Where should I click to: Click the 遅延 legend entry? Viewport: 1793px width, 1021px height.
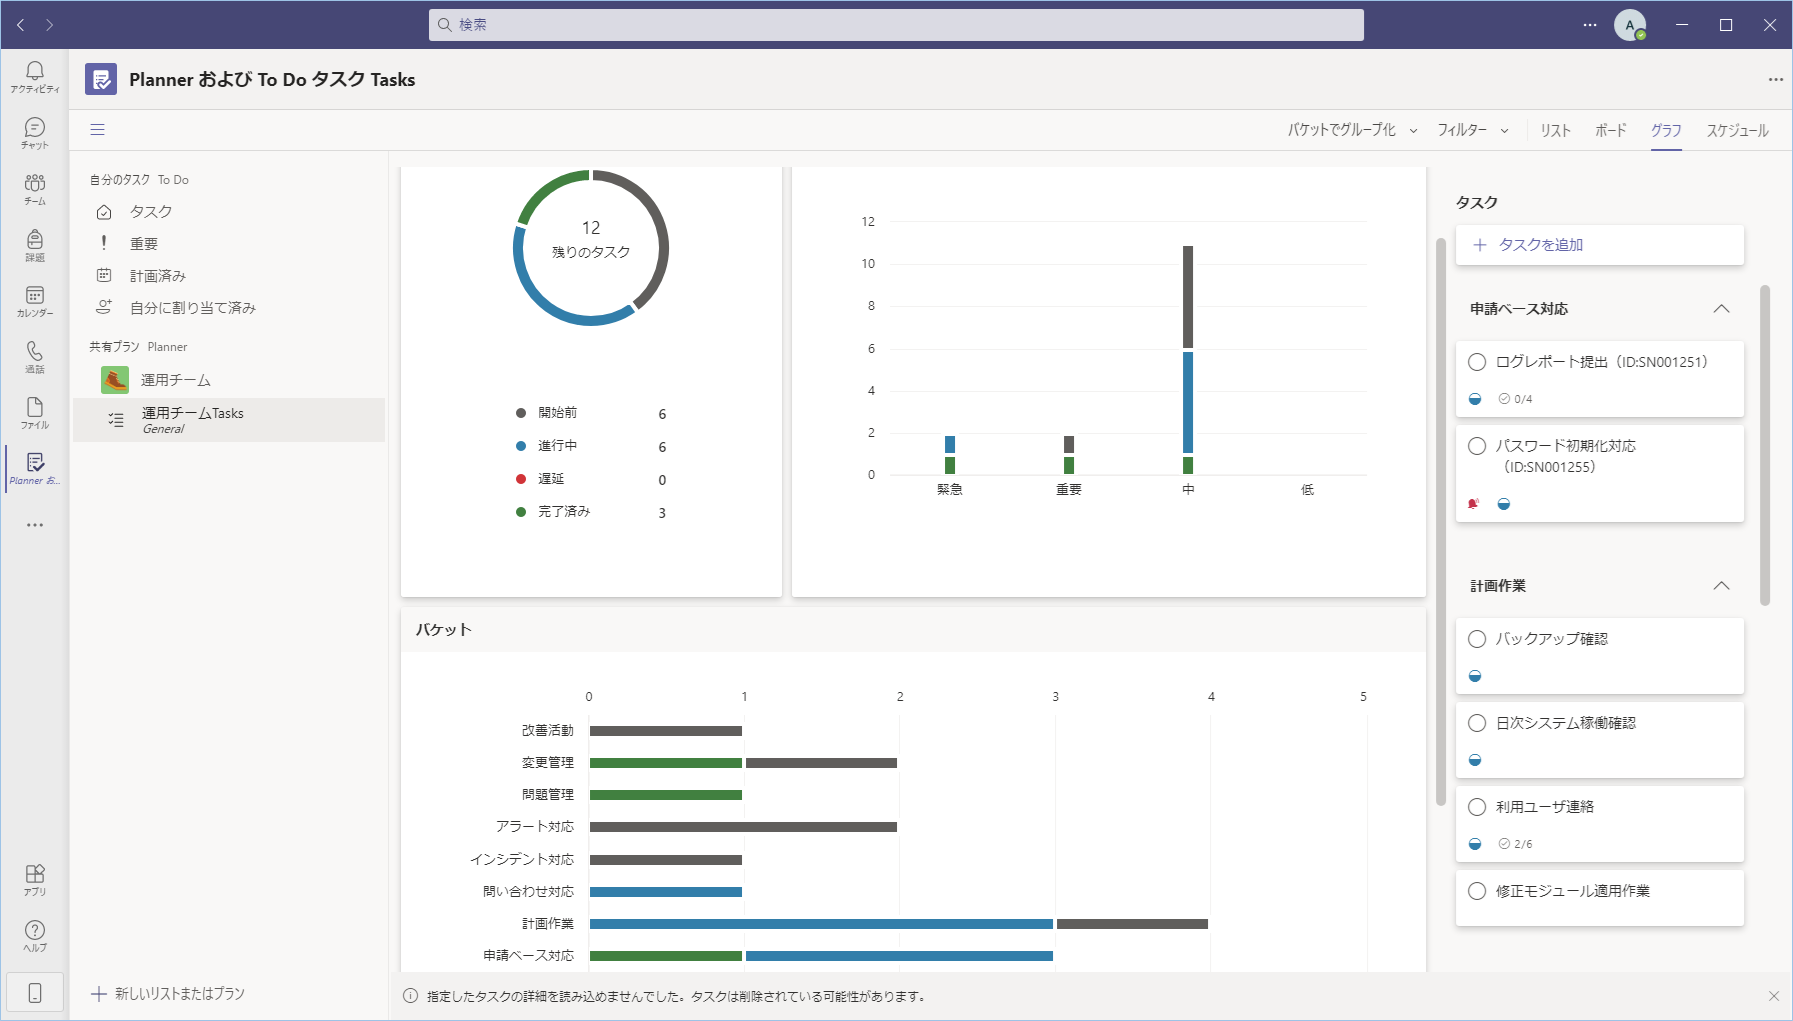(x=591, y=479)
